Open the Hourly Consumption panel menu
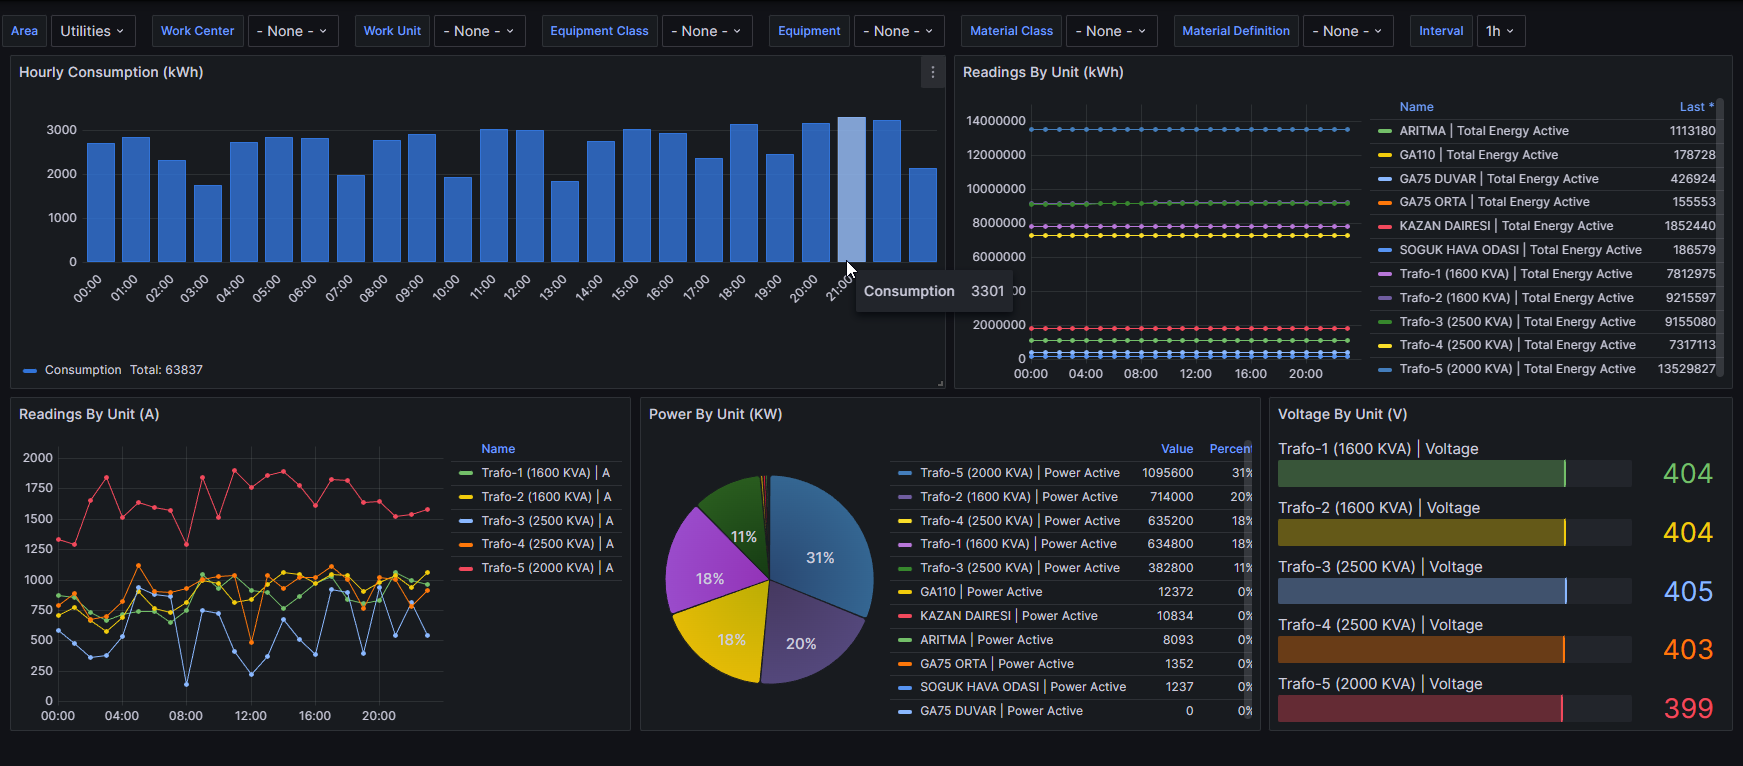 click(x=932, y=72)
